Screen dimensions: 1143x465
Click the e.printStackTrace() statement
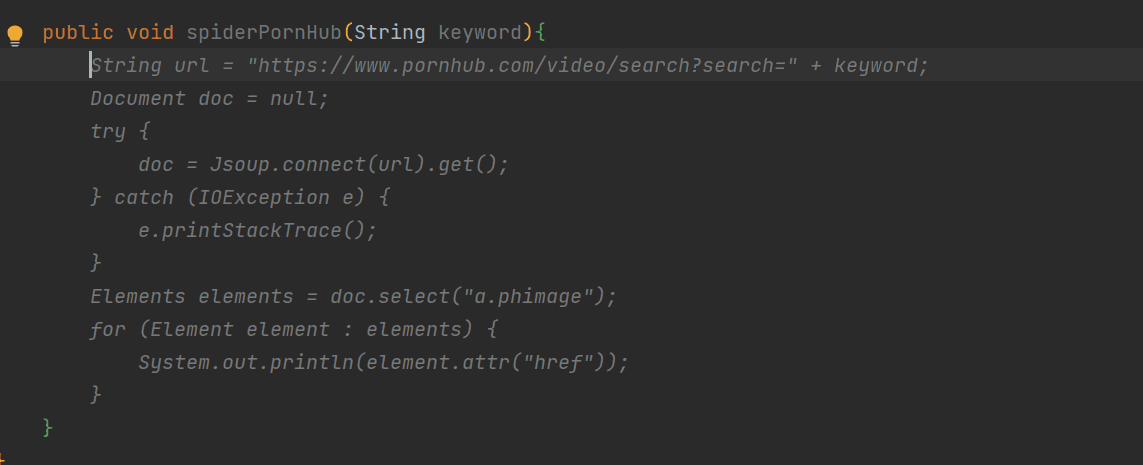258,230
